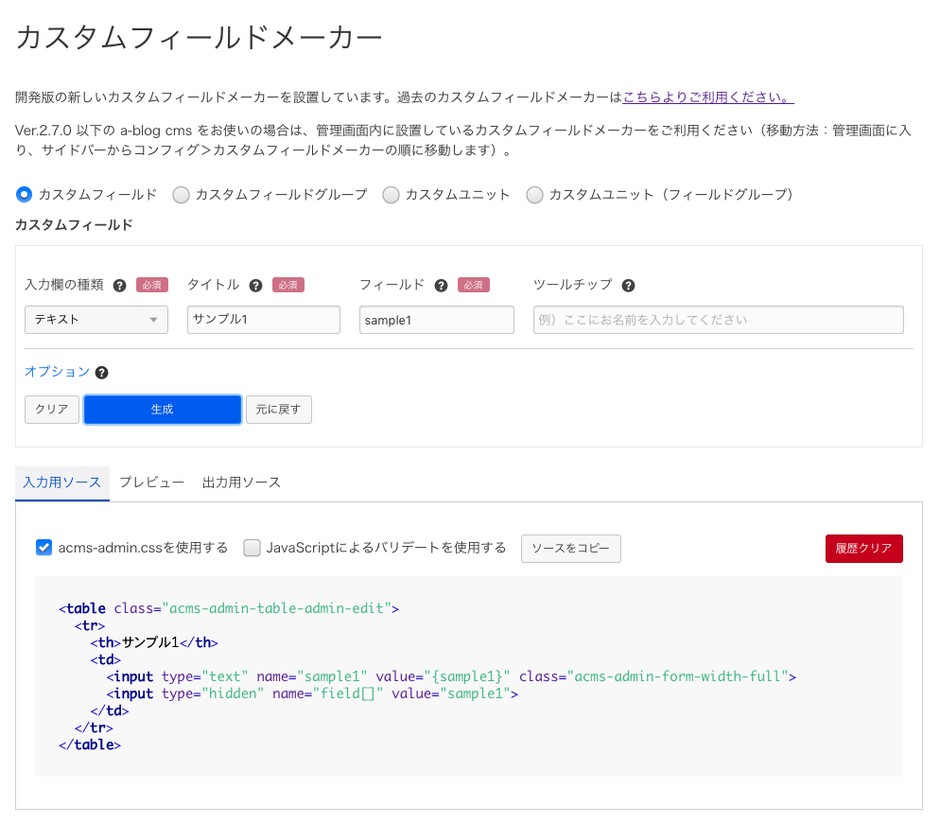The width and height of the screenshot is (940, 824).
Task: Open the 出力用ソース tab
Action: (241, 482)
